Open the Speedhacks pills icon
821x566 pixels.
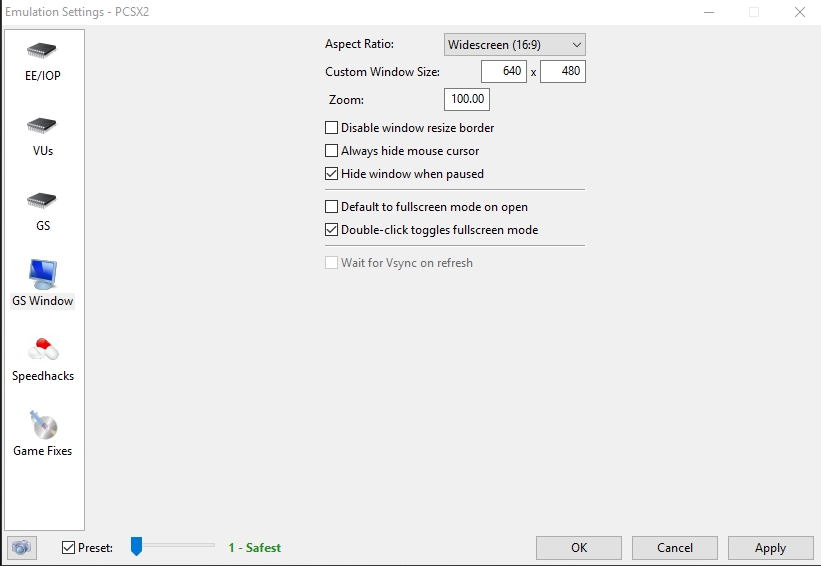point(43,350)
